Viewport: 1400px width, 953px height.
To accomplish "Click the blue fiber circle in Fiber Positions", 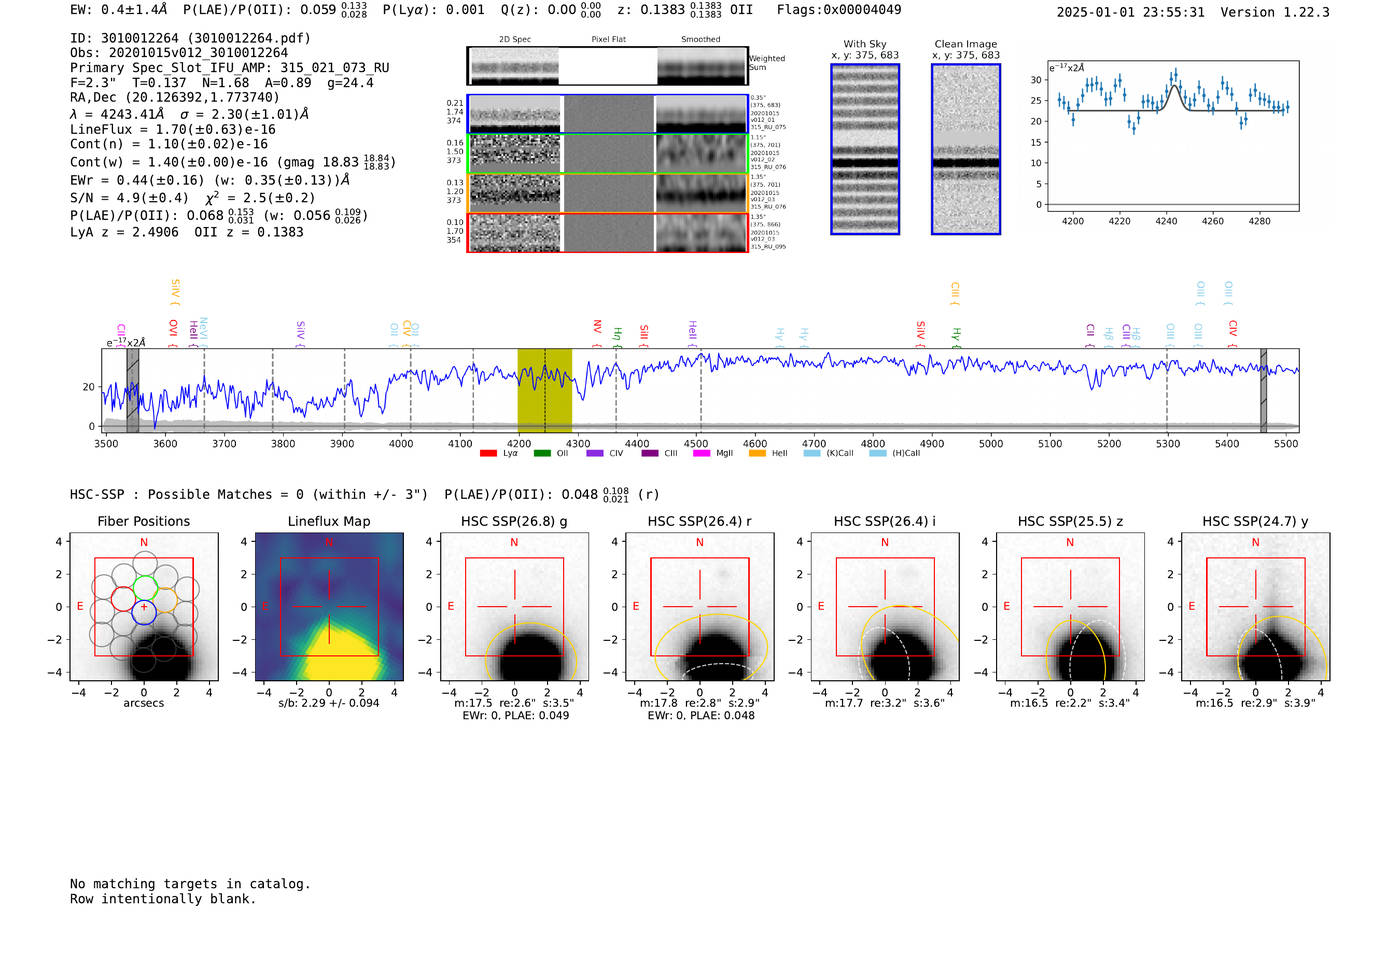I will [x=144, y=613].
